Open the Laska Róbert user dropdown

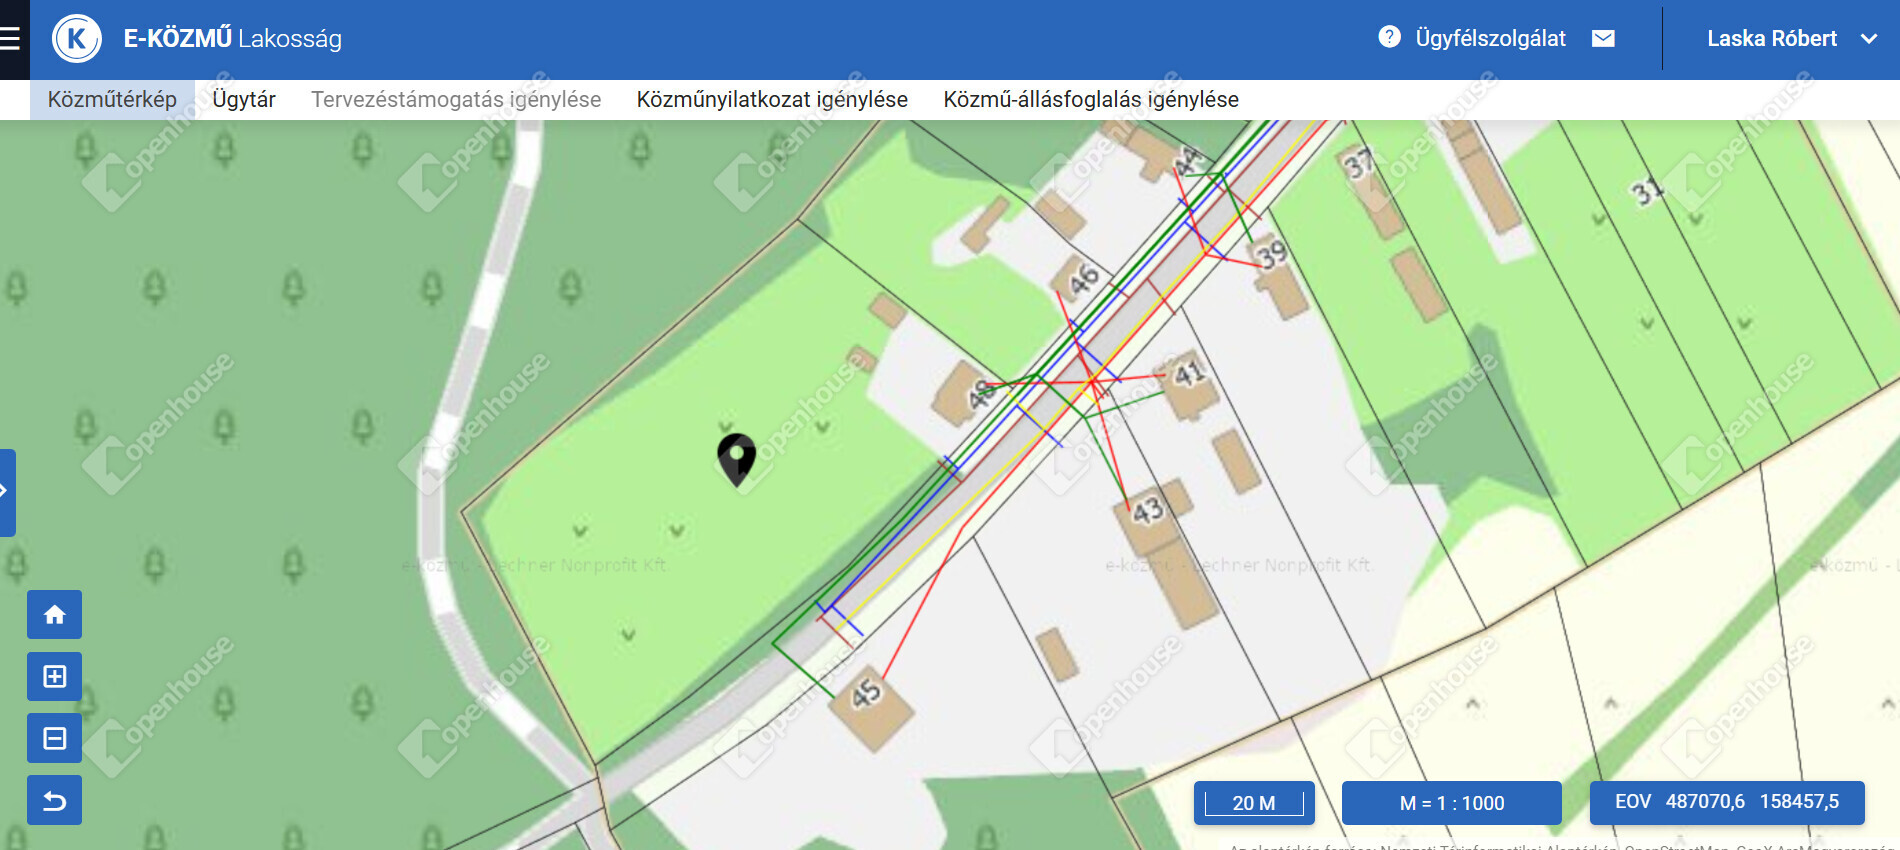[x=1790, y=39]
